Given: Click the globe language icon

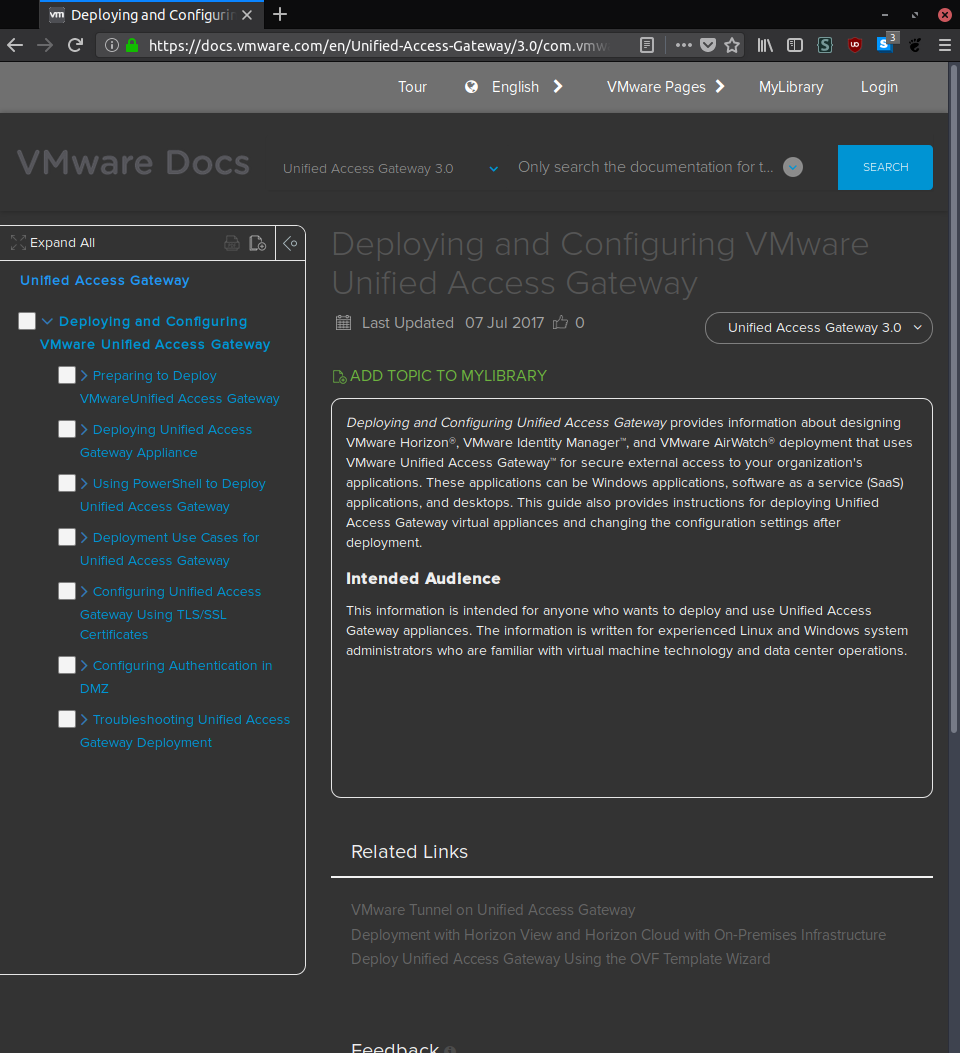Looking at the screenshot, I should click(471, 87).
